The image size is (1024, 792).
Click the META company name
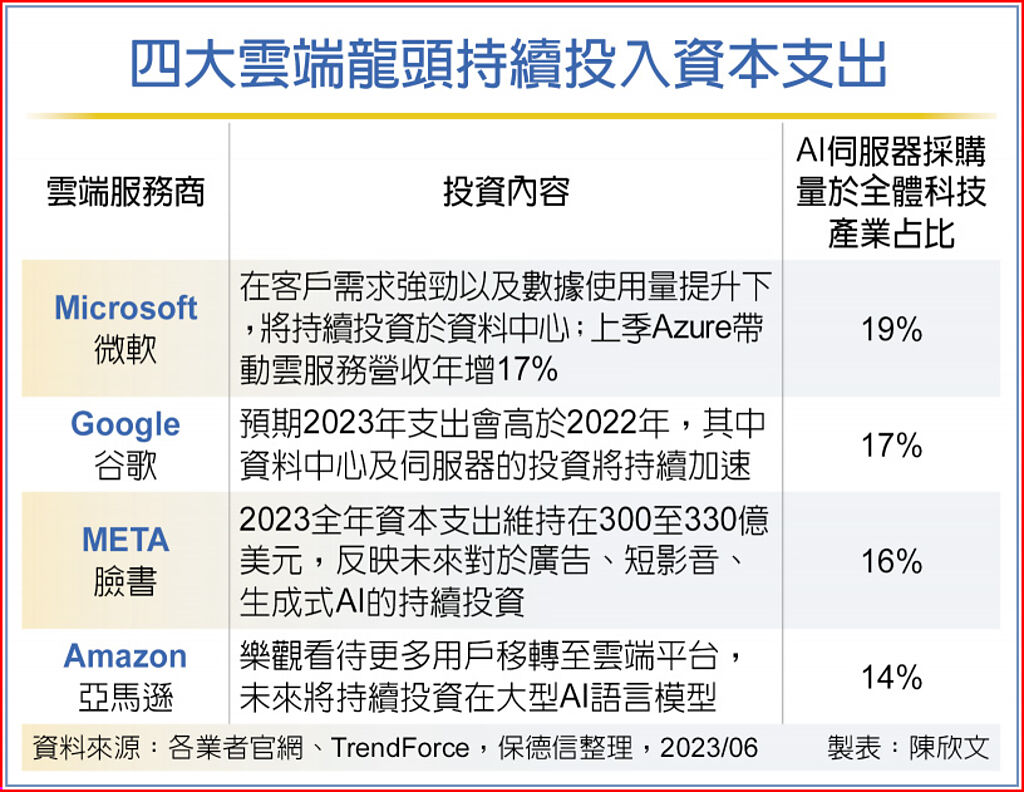coord(126,540)
